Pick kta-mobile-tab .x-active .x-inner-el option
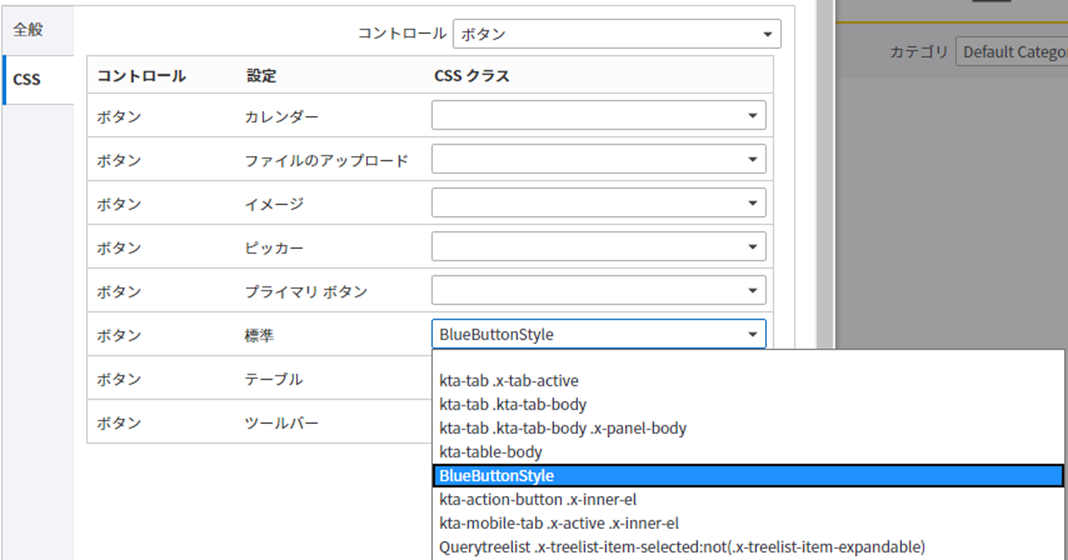 559,523
